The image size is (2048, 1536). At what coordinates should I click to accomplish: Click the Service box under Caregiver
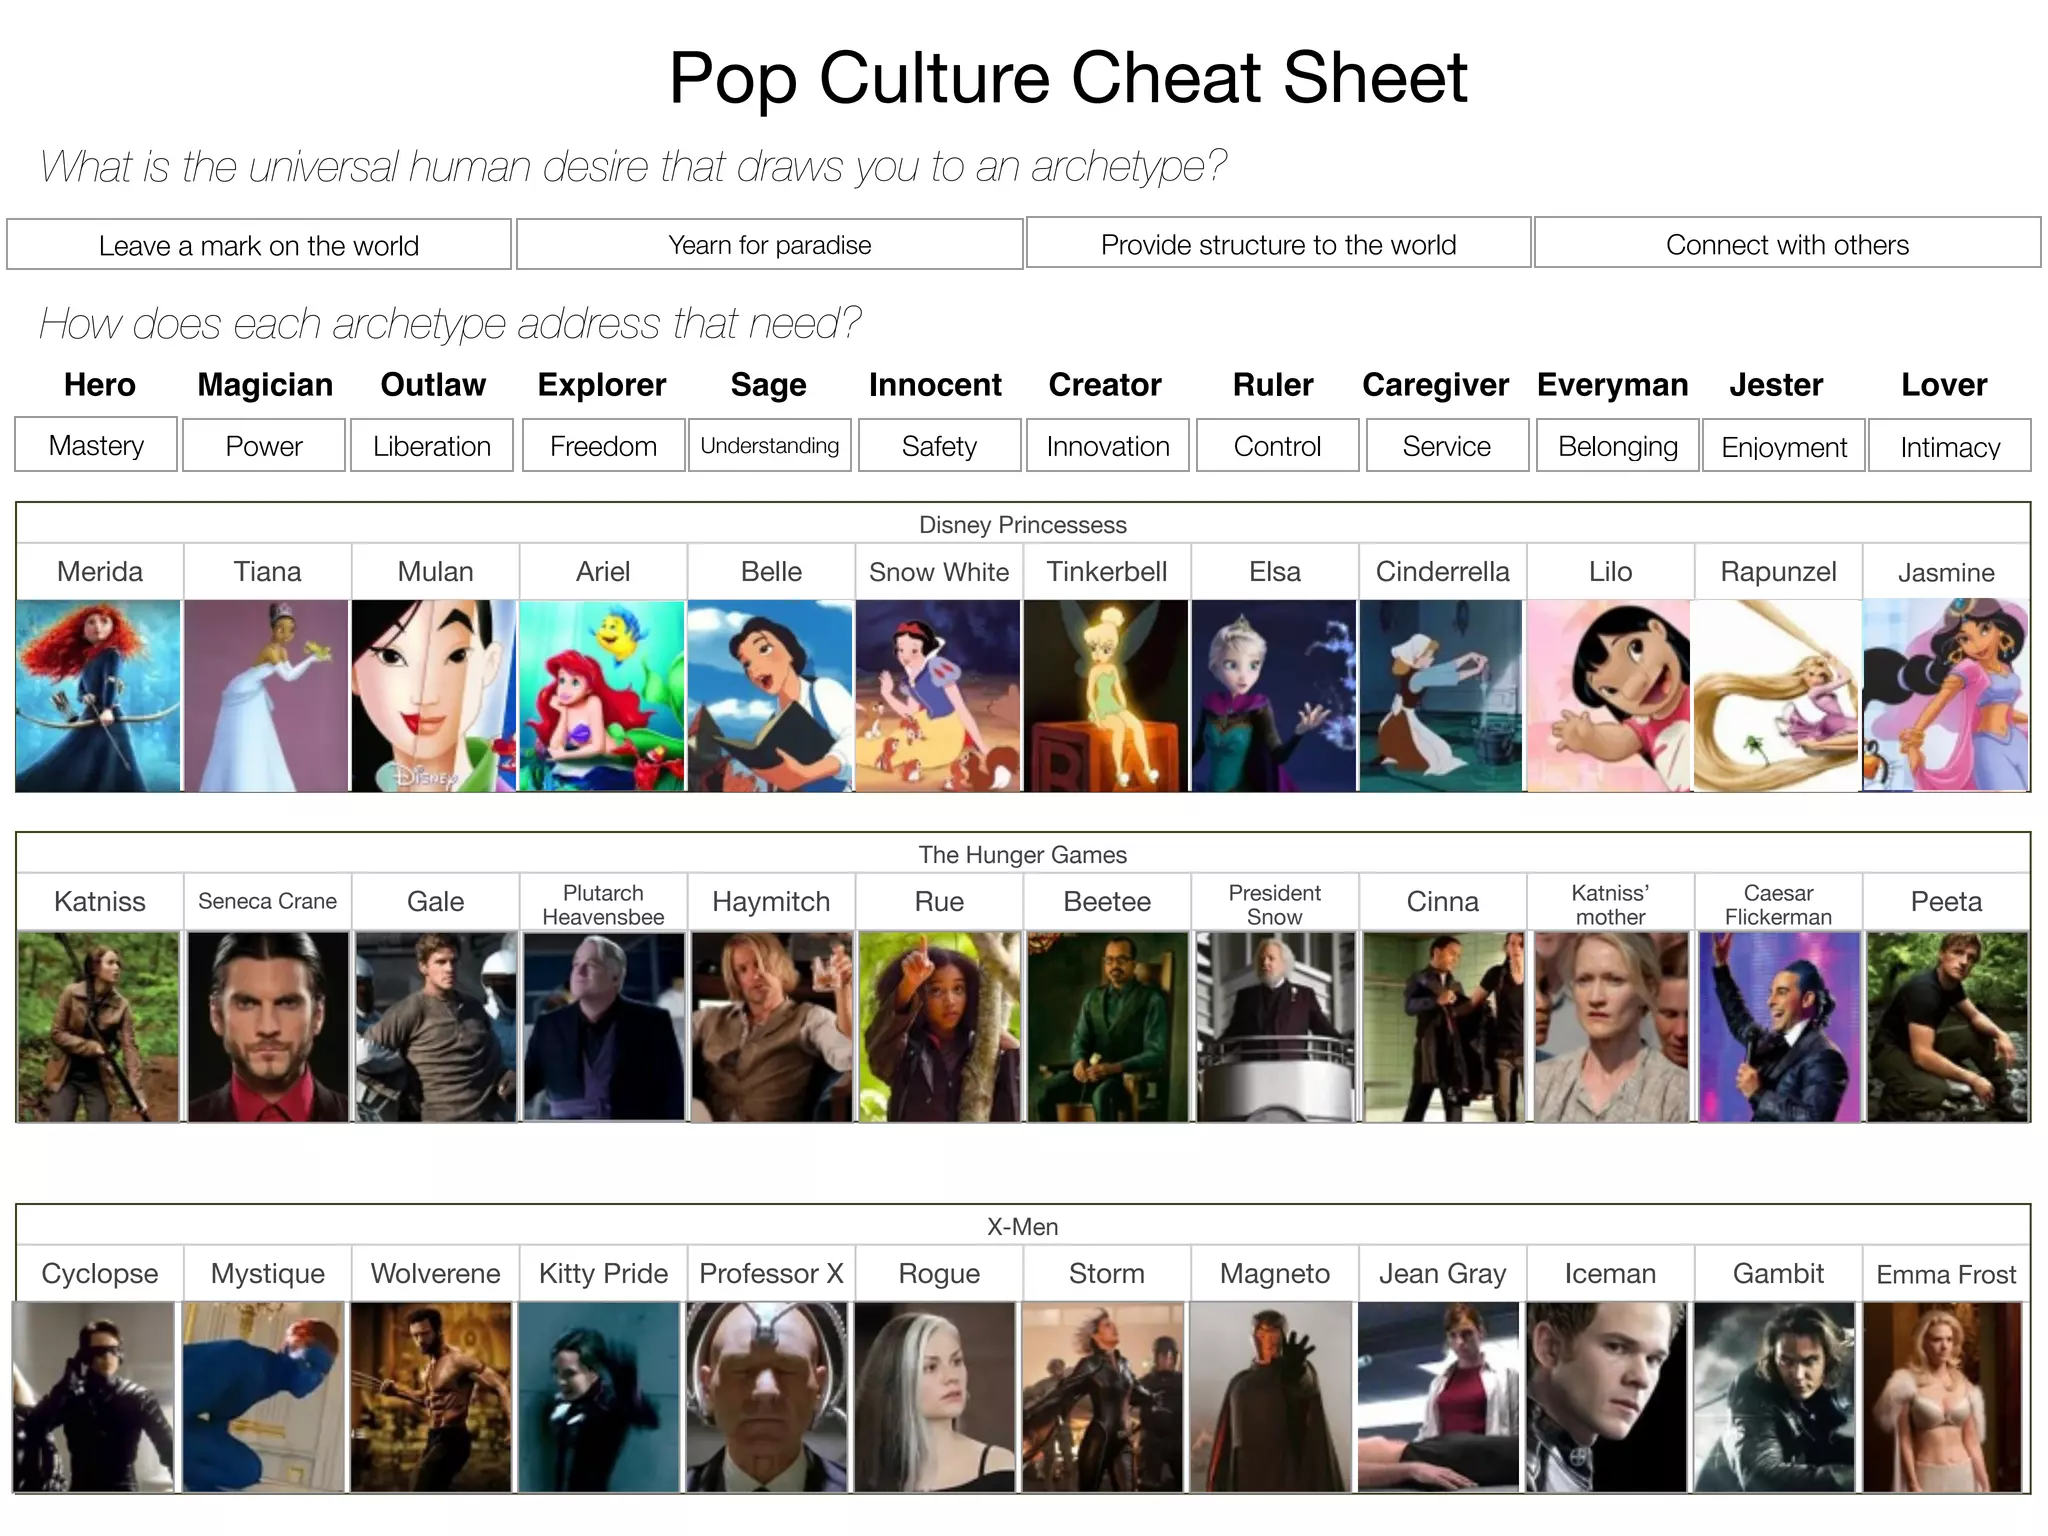coord(1447,445)
